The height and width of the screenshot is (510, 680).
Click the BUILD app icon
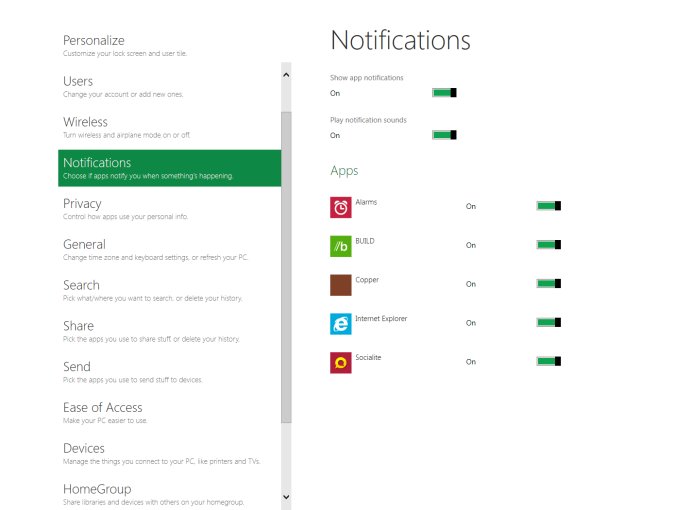point(340,246)
